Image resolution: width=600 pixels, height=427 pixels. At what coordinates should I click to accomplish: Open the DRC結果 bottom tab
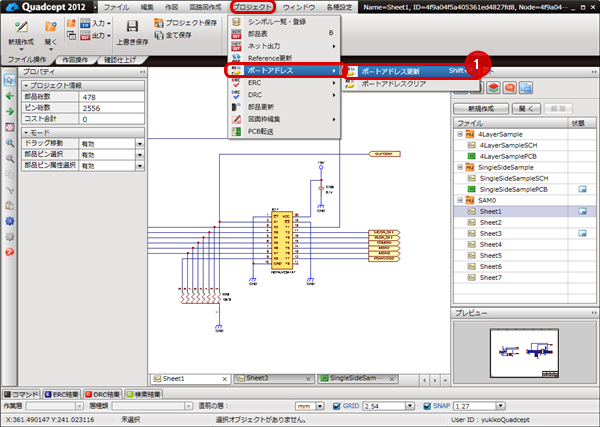(102, 394)
